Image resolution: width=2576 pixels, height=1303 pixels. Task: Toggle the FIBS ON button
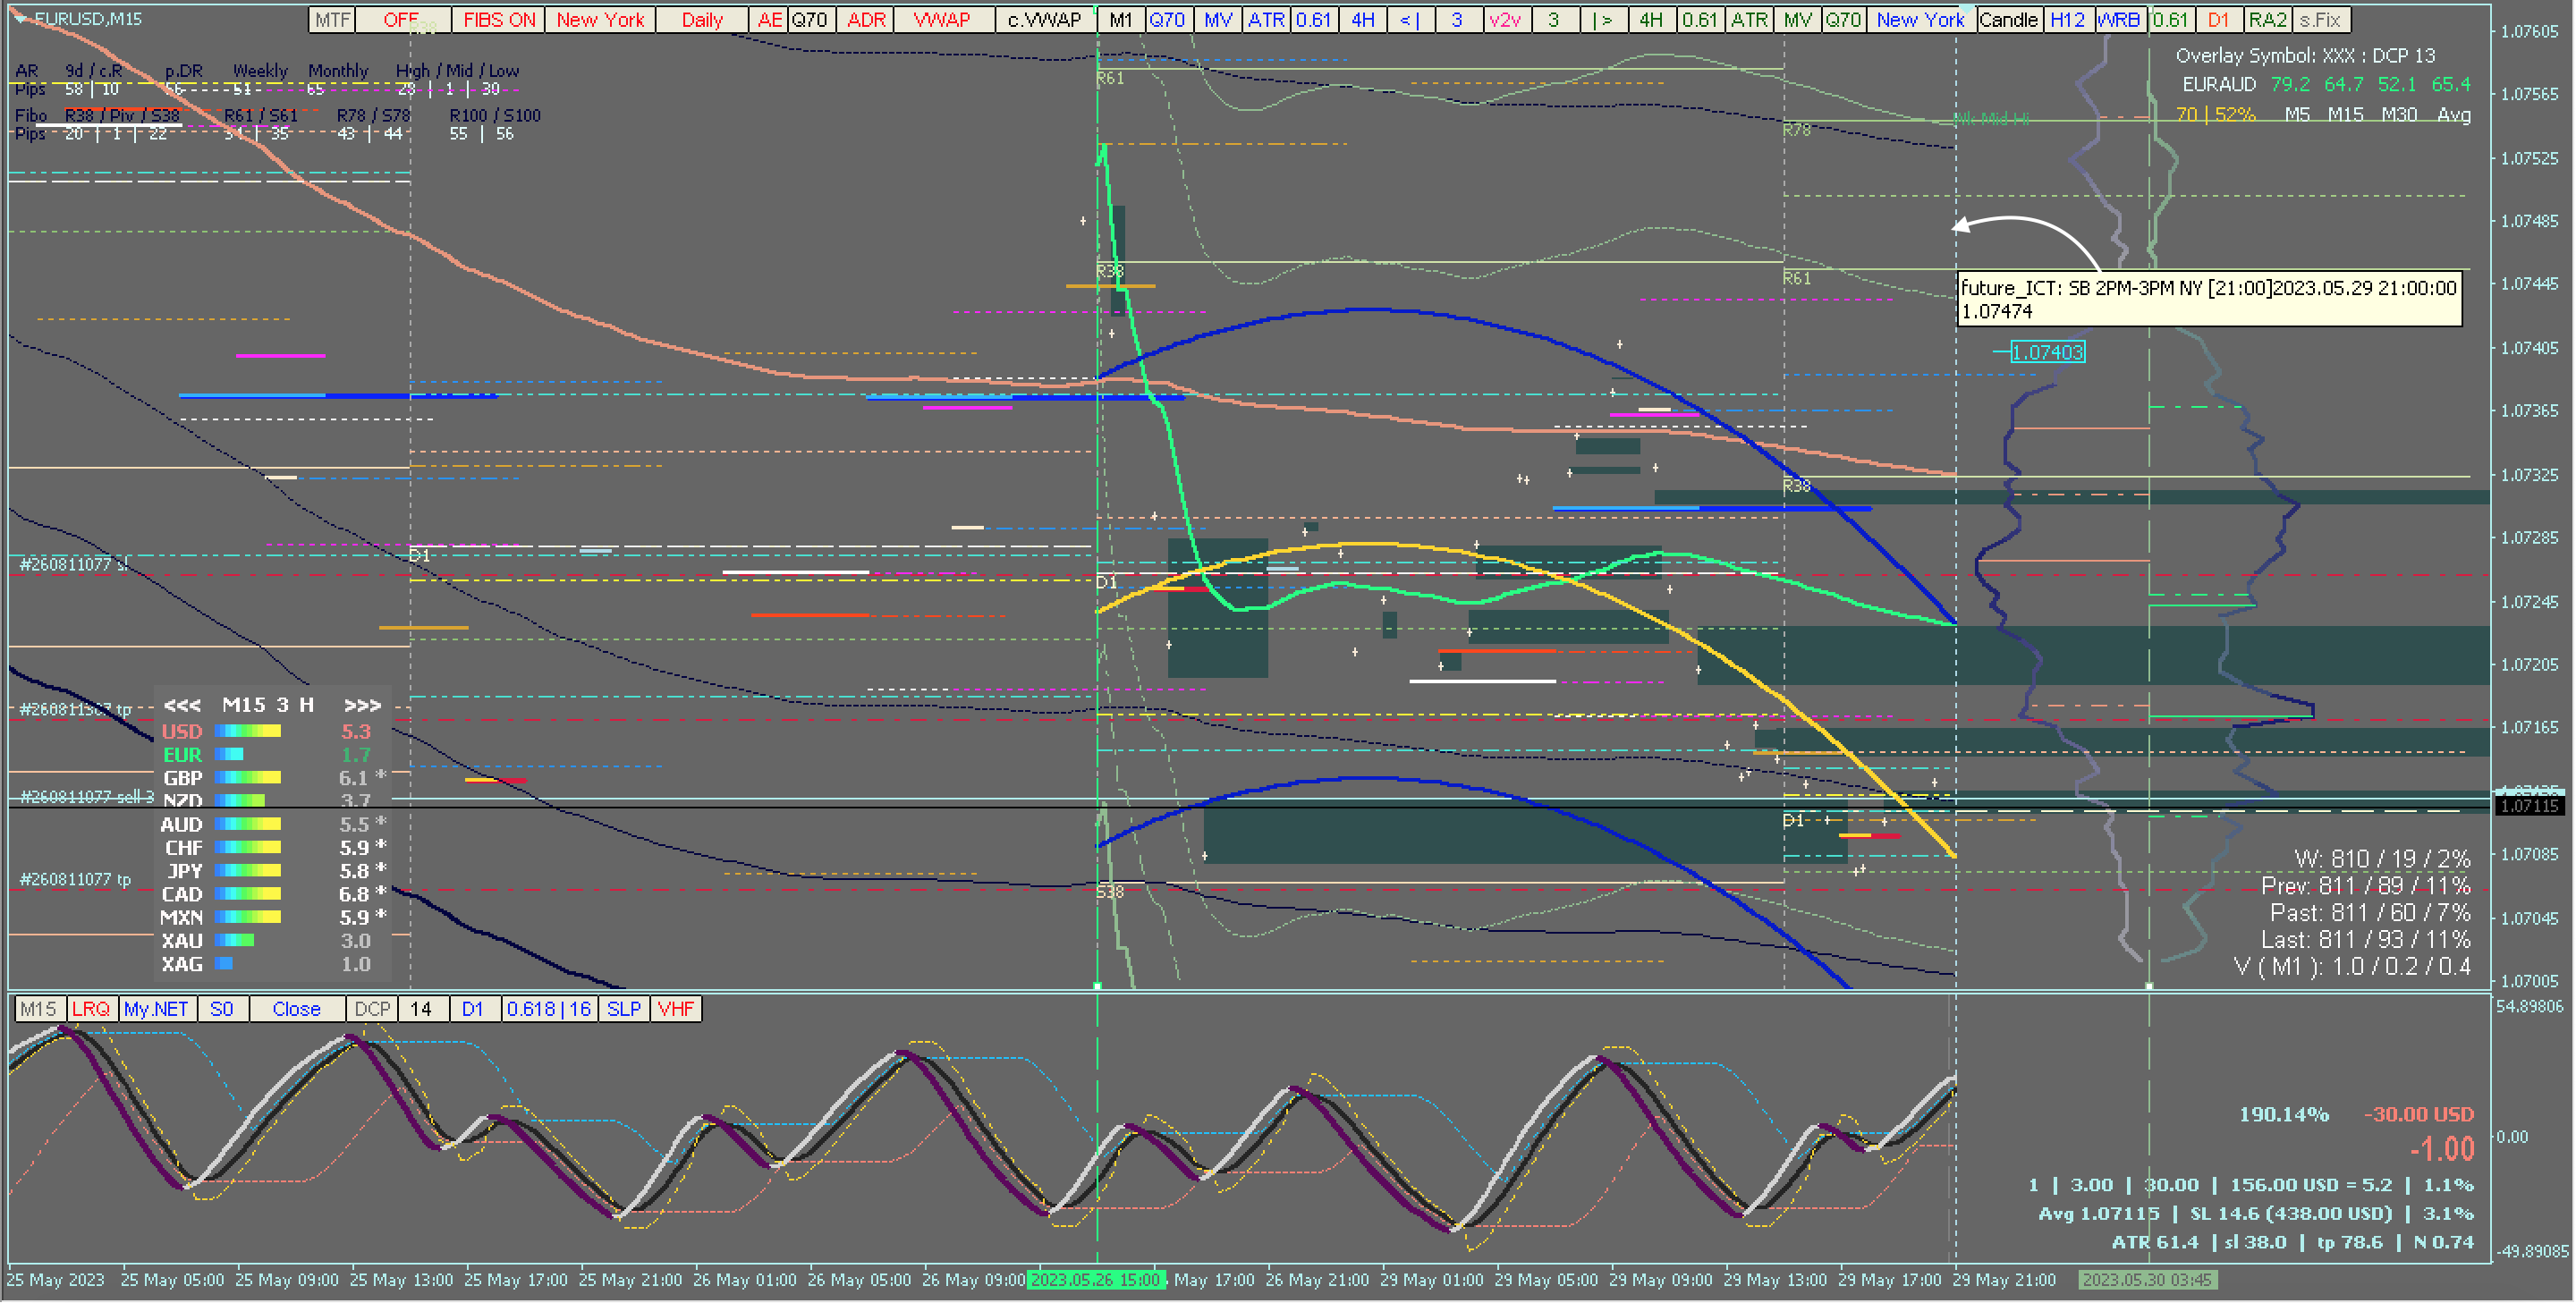point(498,20)
